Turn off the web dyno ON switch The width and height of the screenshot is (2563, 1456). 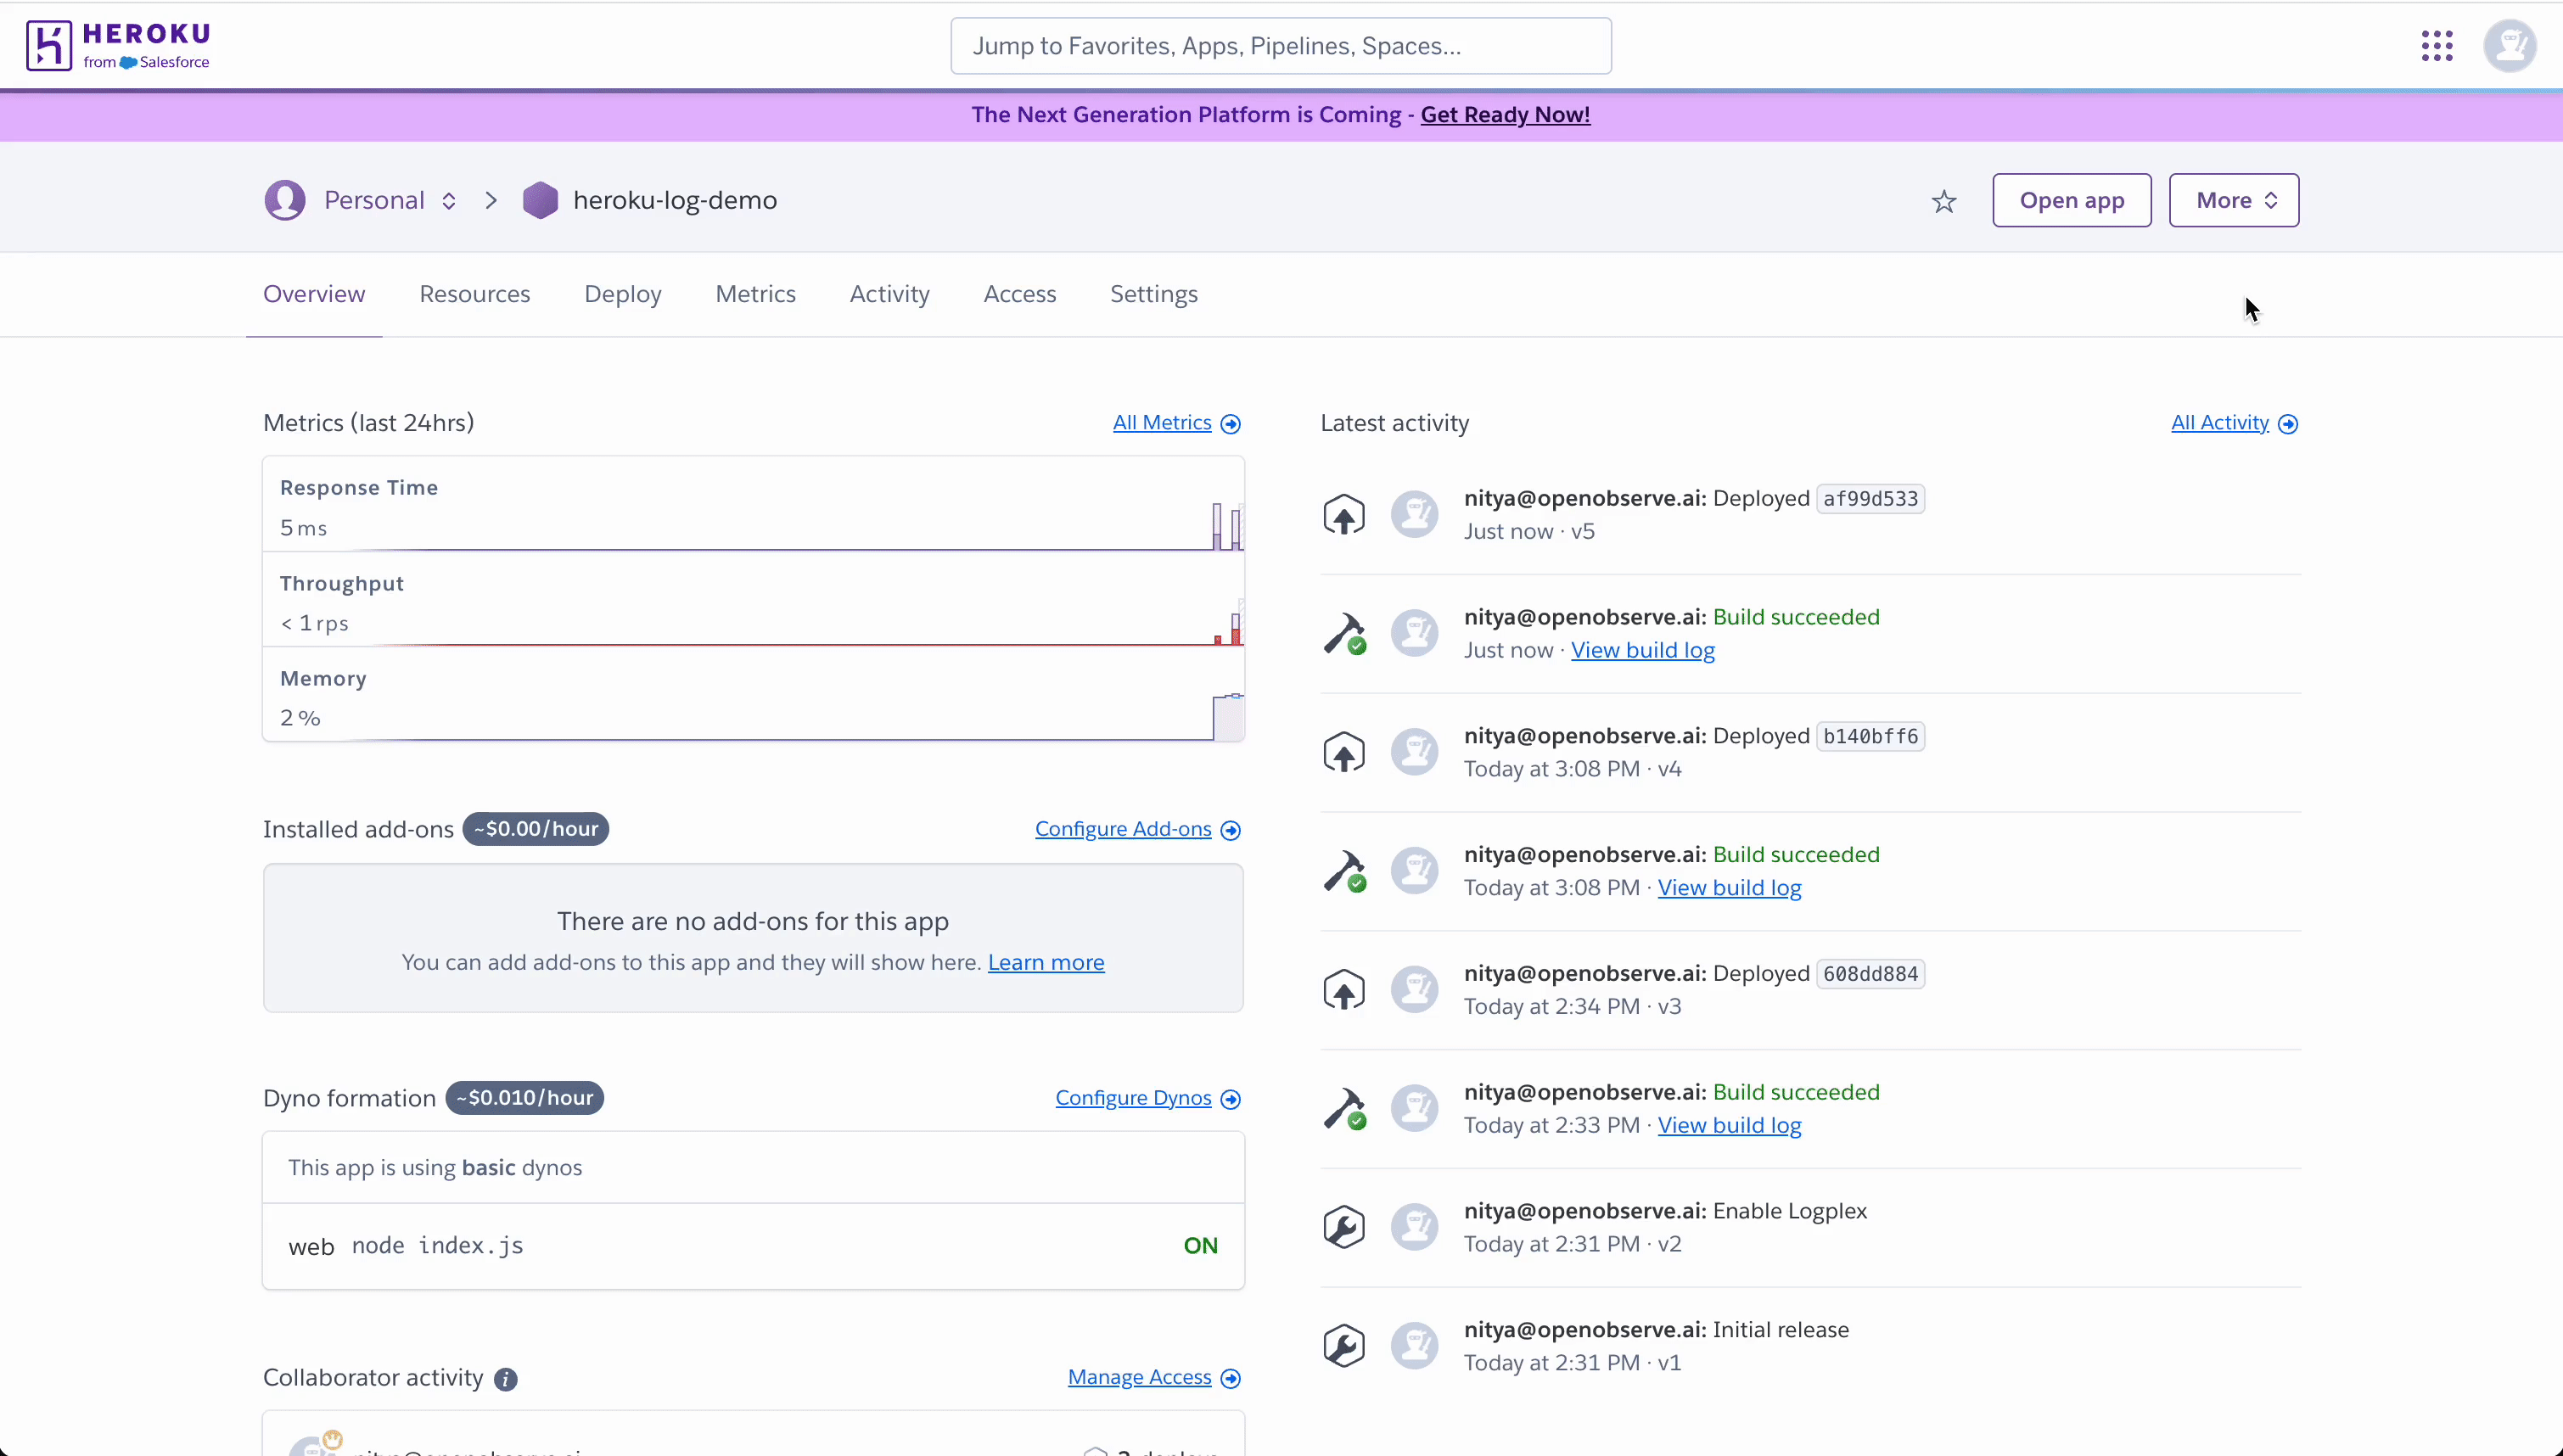click(1199, 1245)
